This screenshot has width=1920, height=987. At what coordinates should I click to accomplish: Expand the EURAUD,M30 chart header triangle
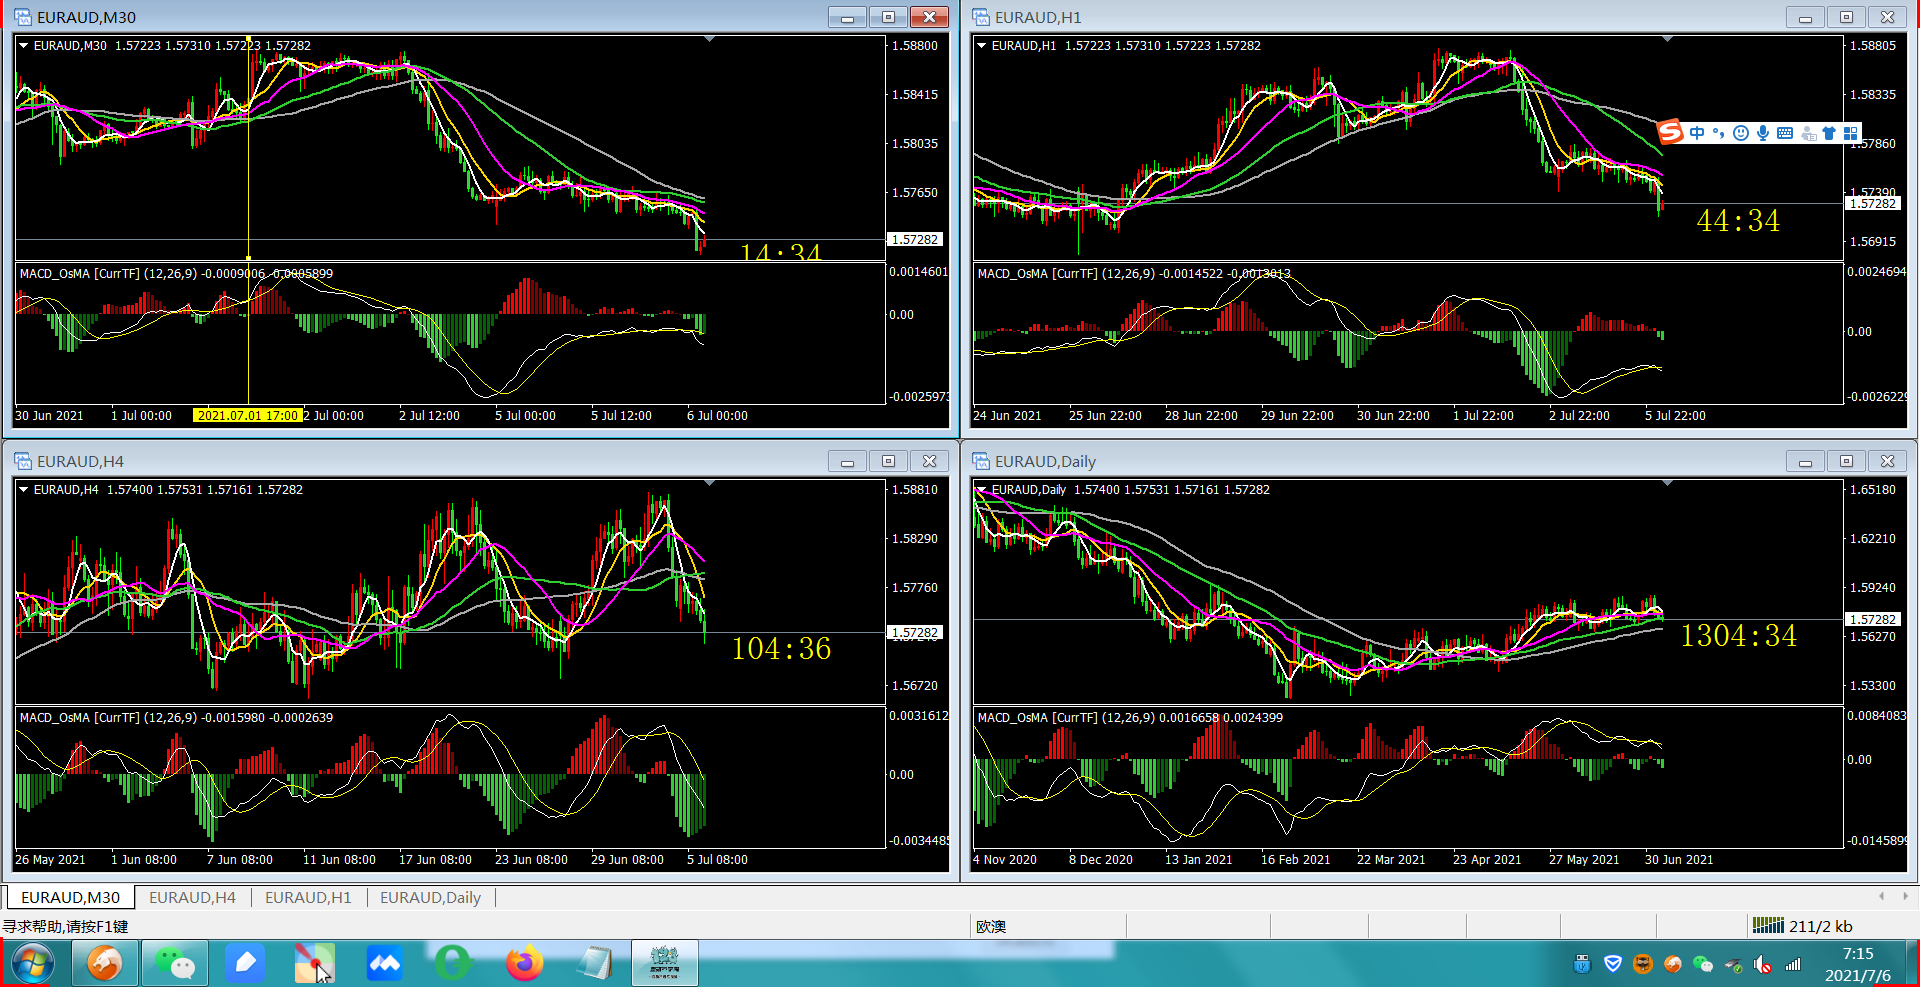(x=23, y=45)
